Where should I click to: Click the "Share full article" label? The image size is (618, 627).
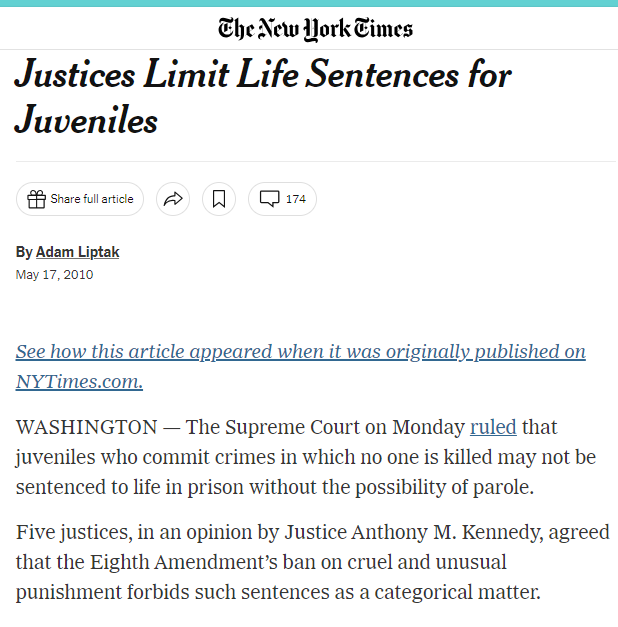[91, 199]
